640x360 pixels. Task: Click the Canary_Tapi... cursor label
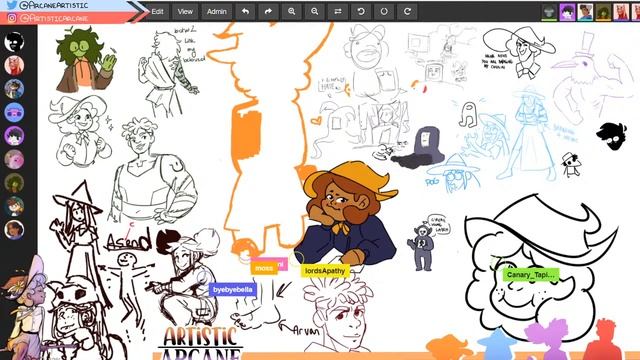pyautogui.click(x=531, y=275)
